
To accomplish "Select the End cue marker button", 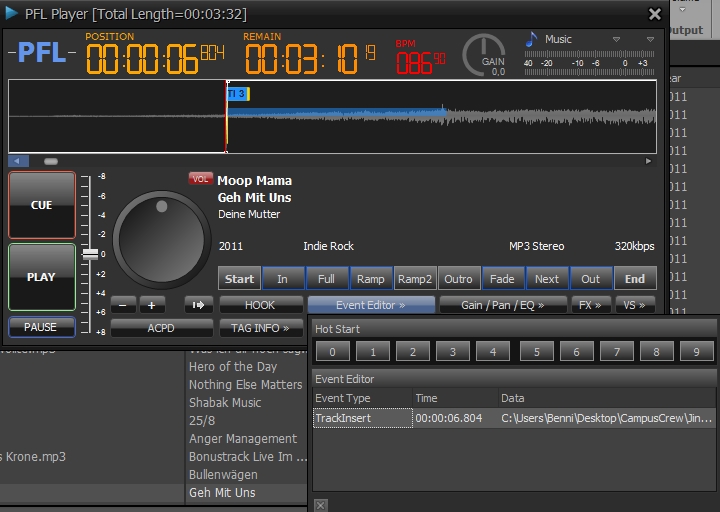I will [635, 279].
